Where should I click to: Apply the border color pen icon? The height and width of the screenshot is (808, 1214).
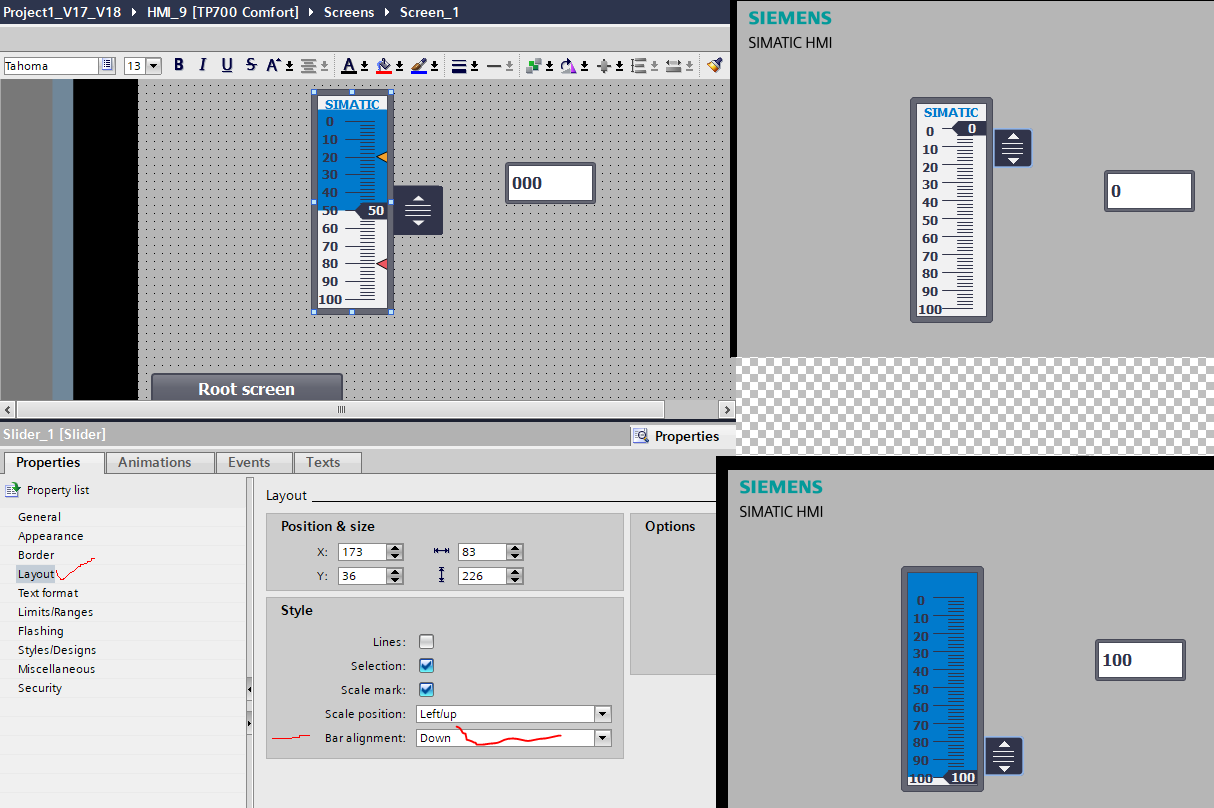pyautogui.click(x=419, y=65)
